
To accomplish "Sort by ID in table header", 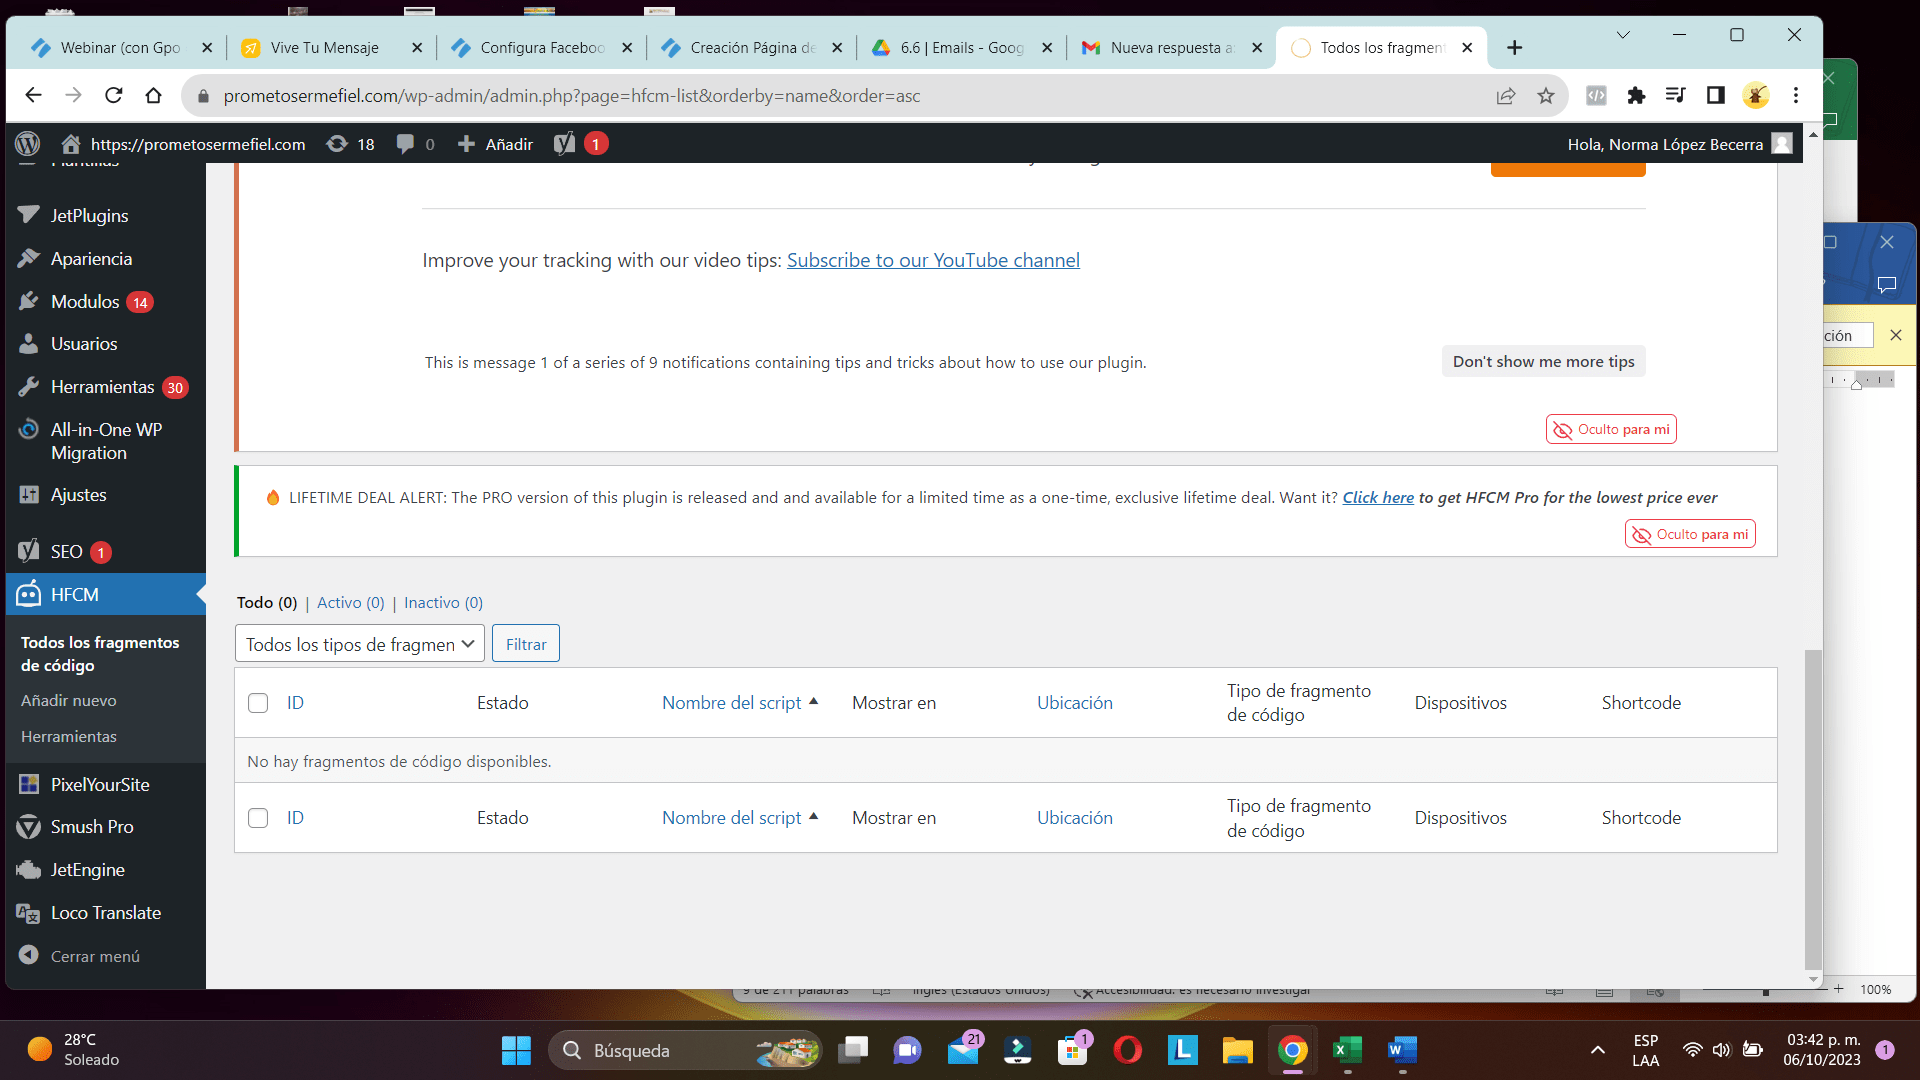I will (x=295, y=702).
